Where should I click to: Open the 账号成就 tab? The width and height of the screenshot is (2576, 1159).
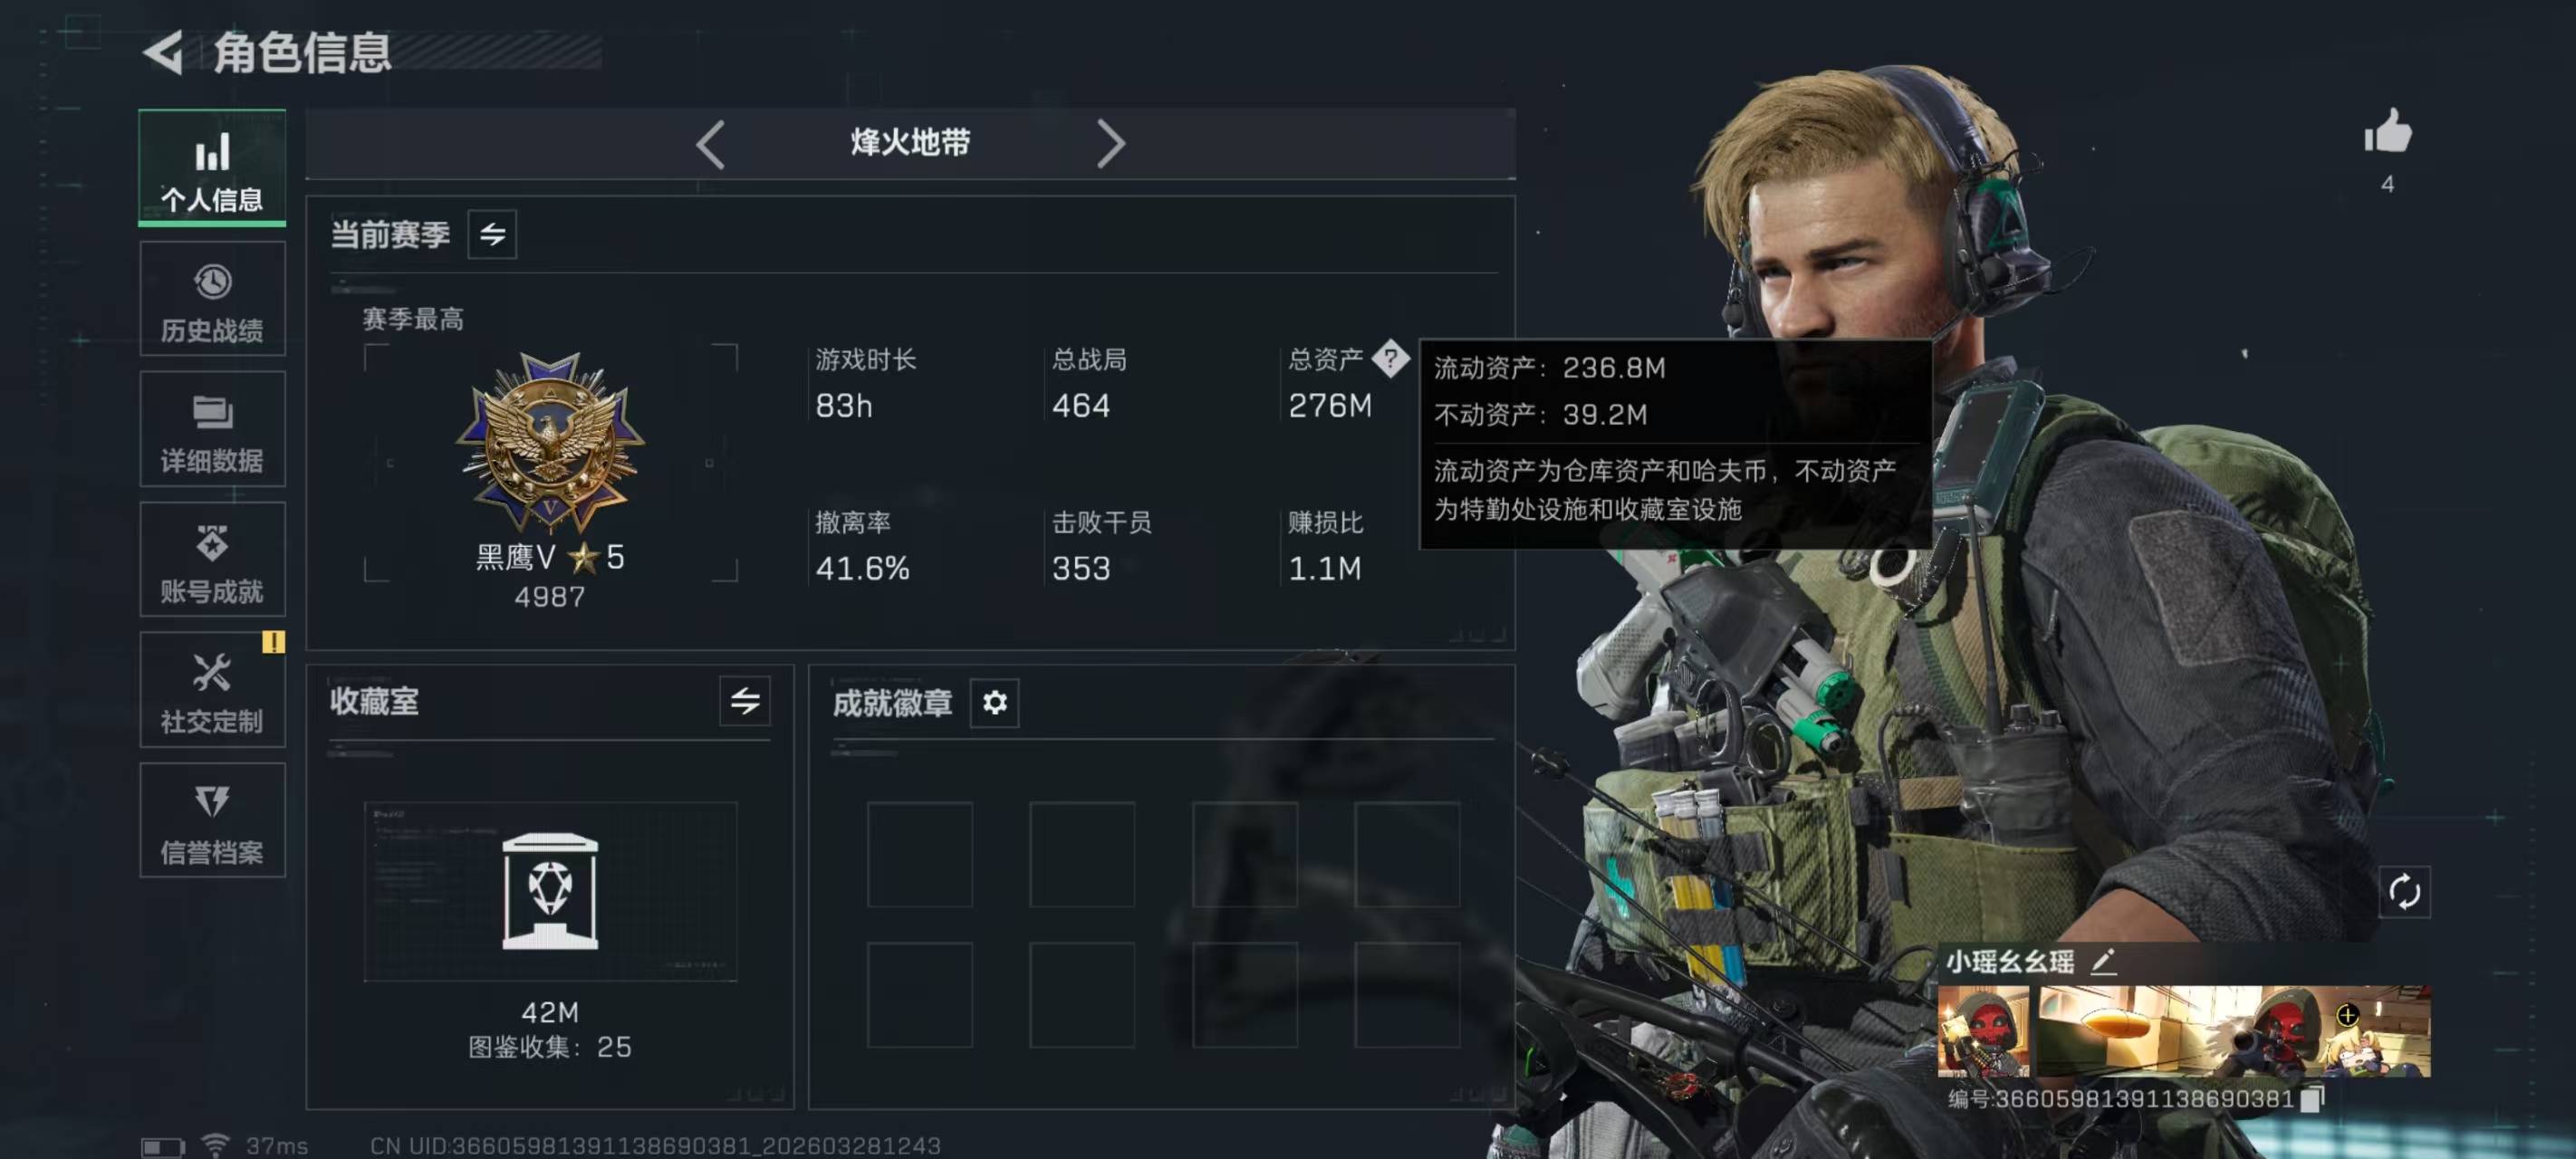(212, 559)
